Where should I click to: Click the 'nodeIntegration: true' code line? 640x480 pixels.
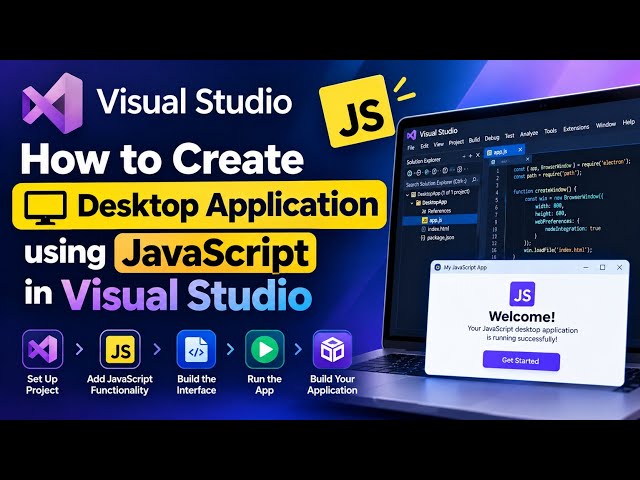[x=572, y=229]
